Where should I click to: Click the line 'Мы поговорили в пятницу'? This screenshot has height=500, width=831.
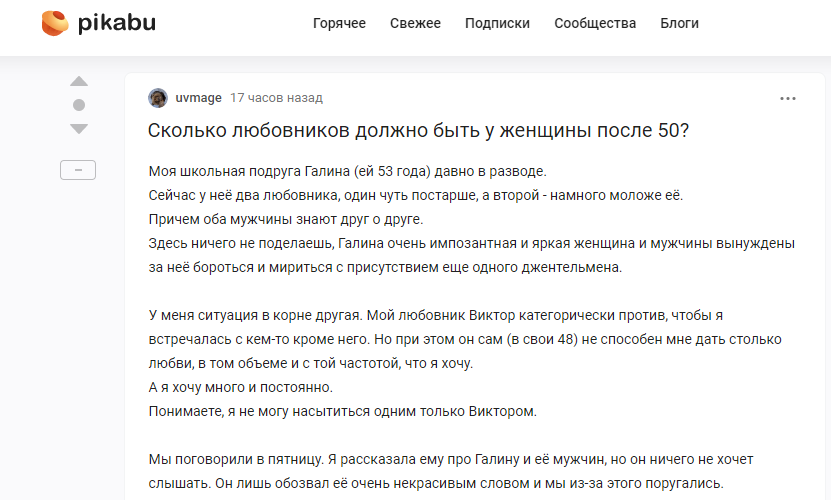click(x=450, y=459)
